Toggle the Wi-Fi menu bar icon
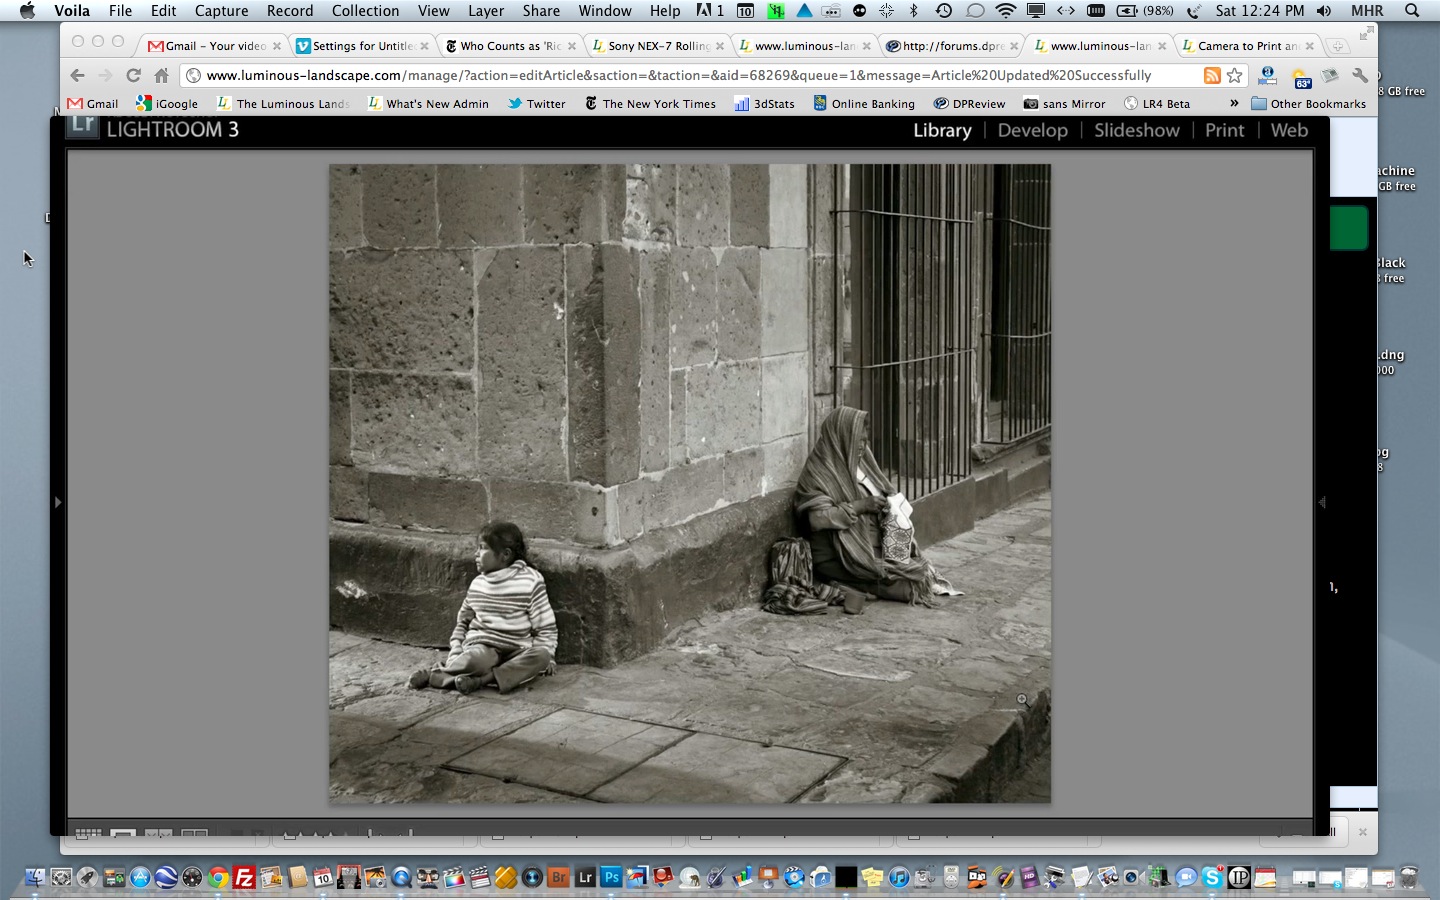The image size is (1440, 900). pos(1006,11)
